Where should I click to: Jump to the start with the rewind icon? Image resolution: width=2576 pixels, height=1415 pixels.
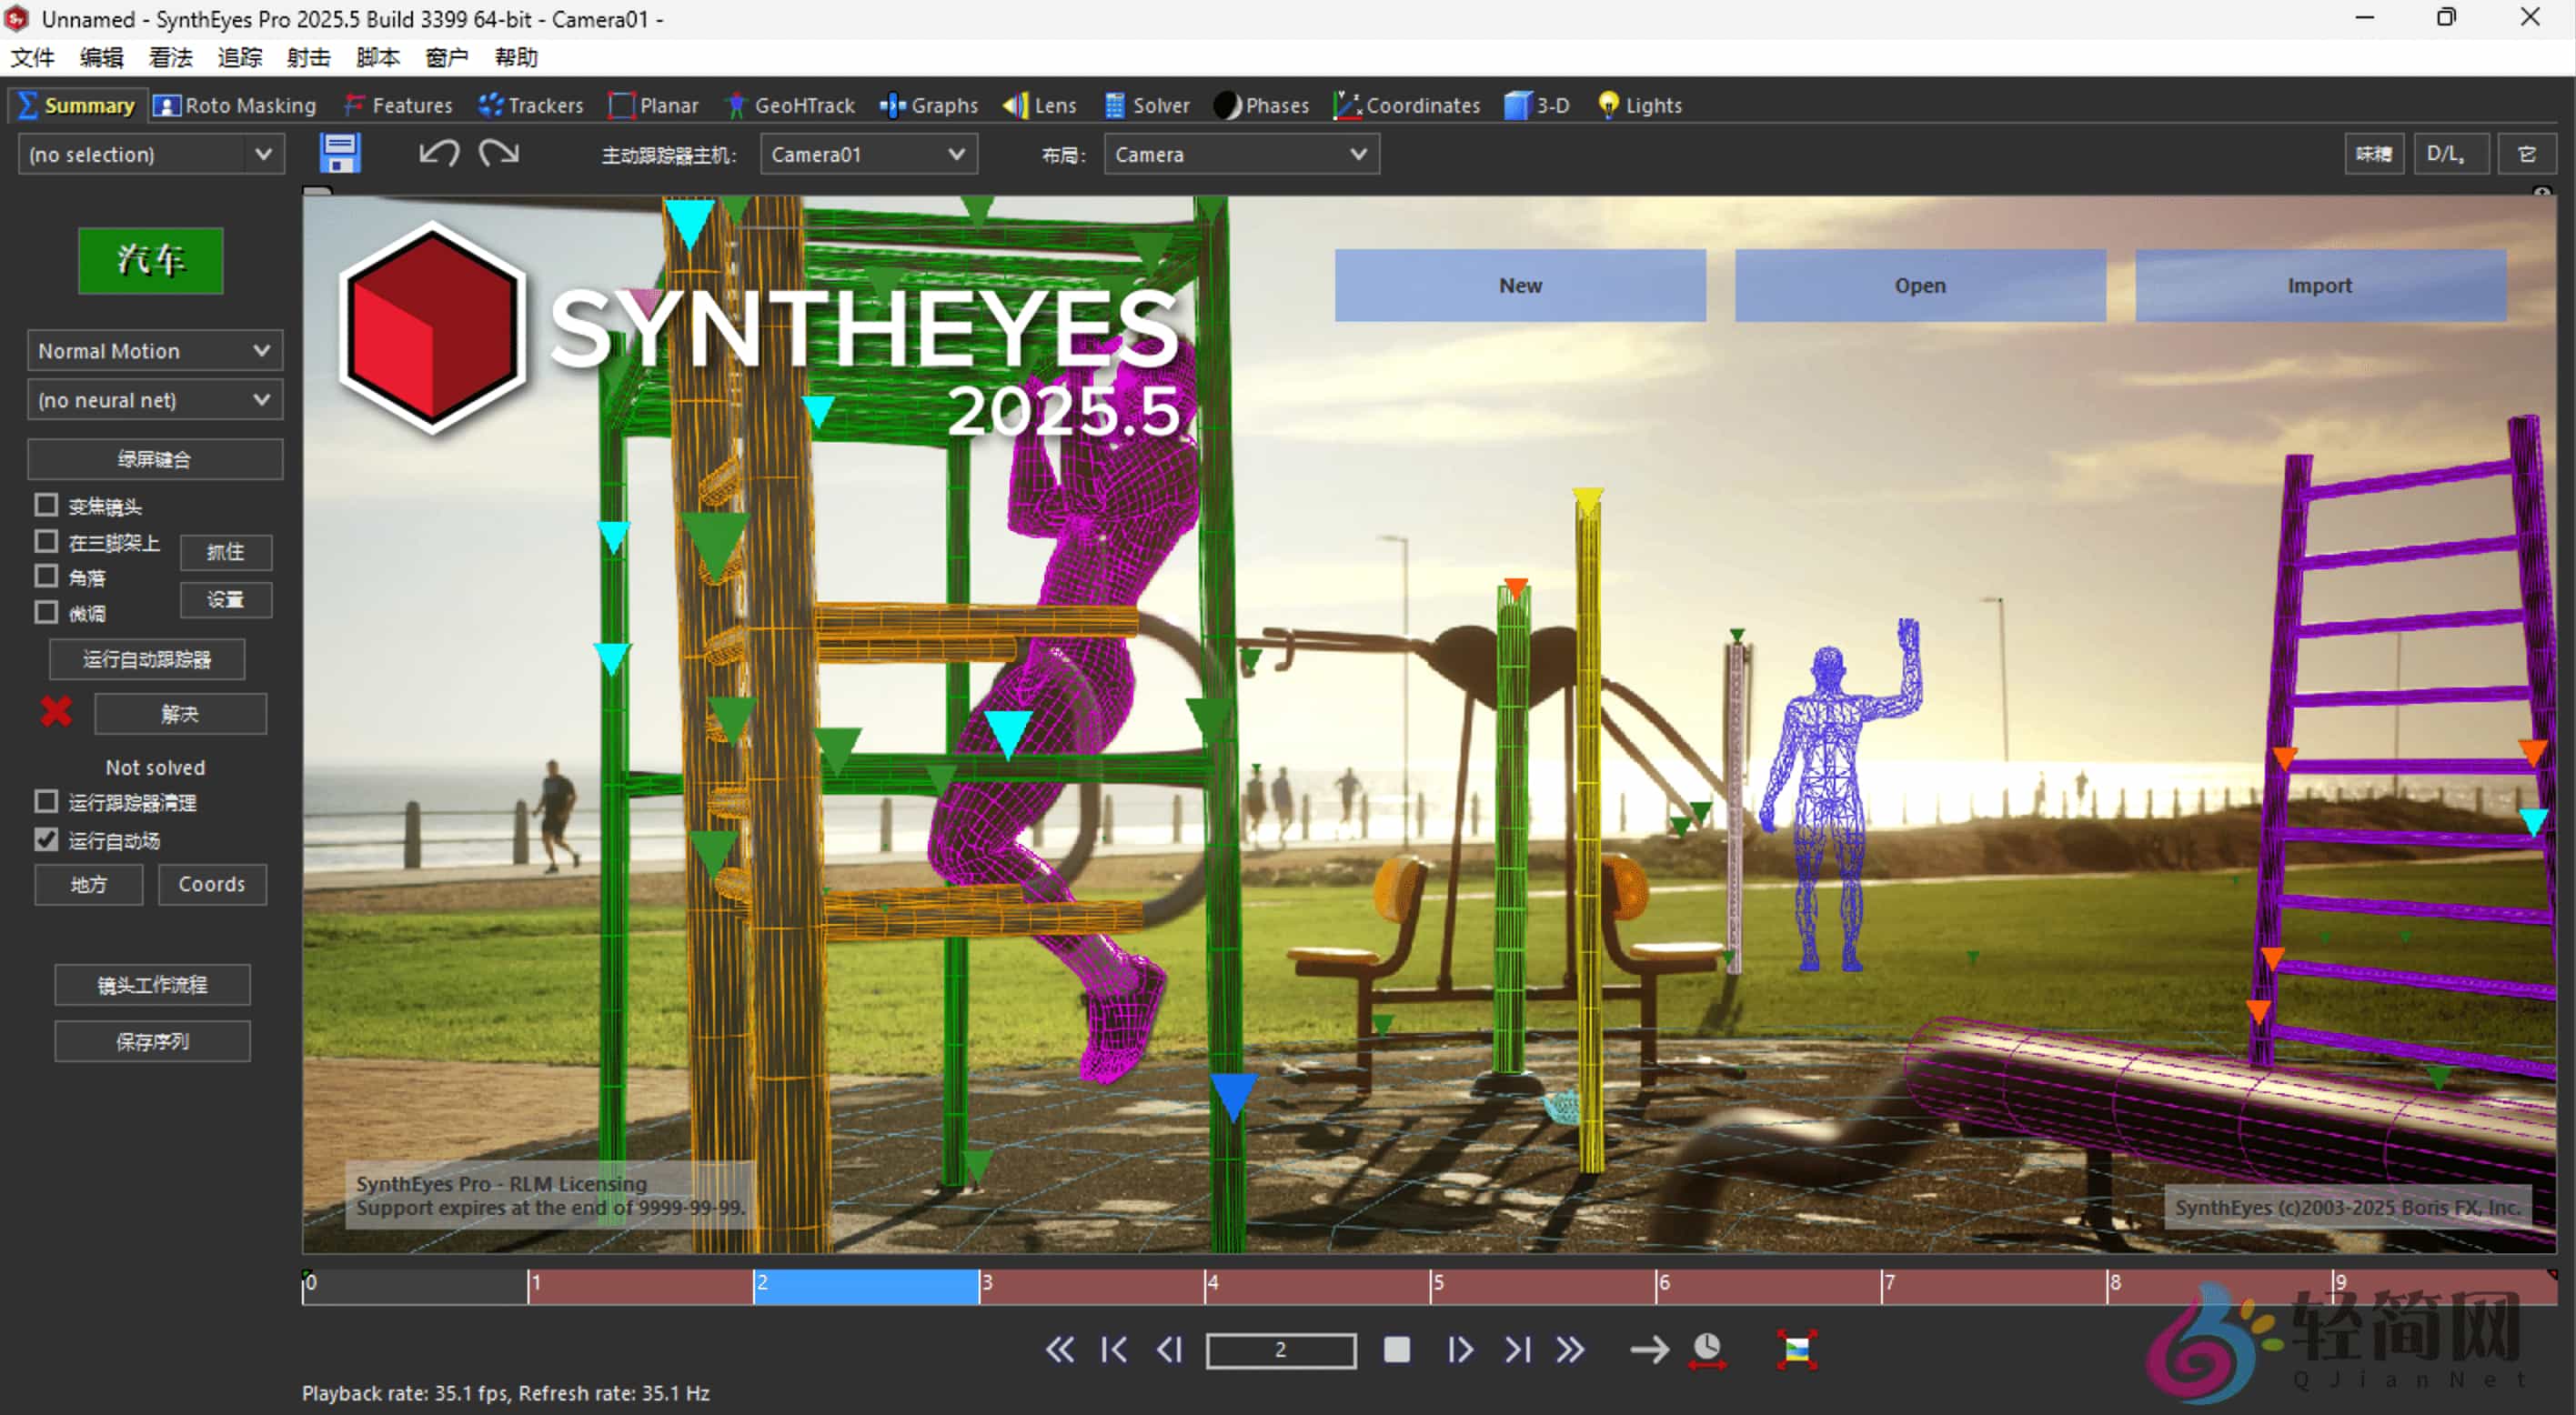pyautogui.click(x=1060, y=1350)
